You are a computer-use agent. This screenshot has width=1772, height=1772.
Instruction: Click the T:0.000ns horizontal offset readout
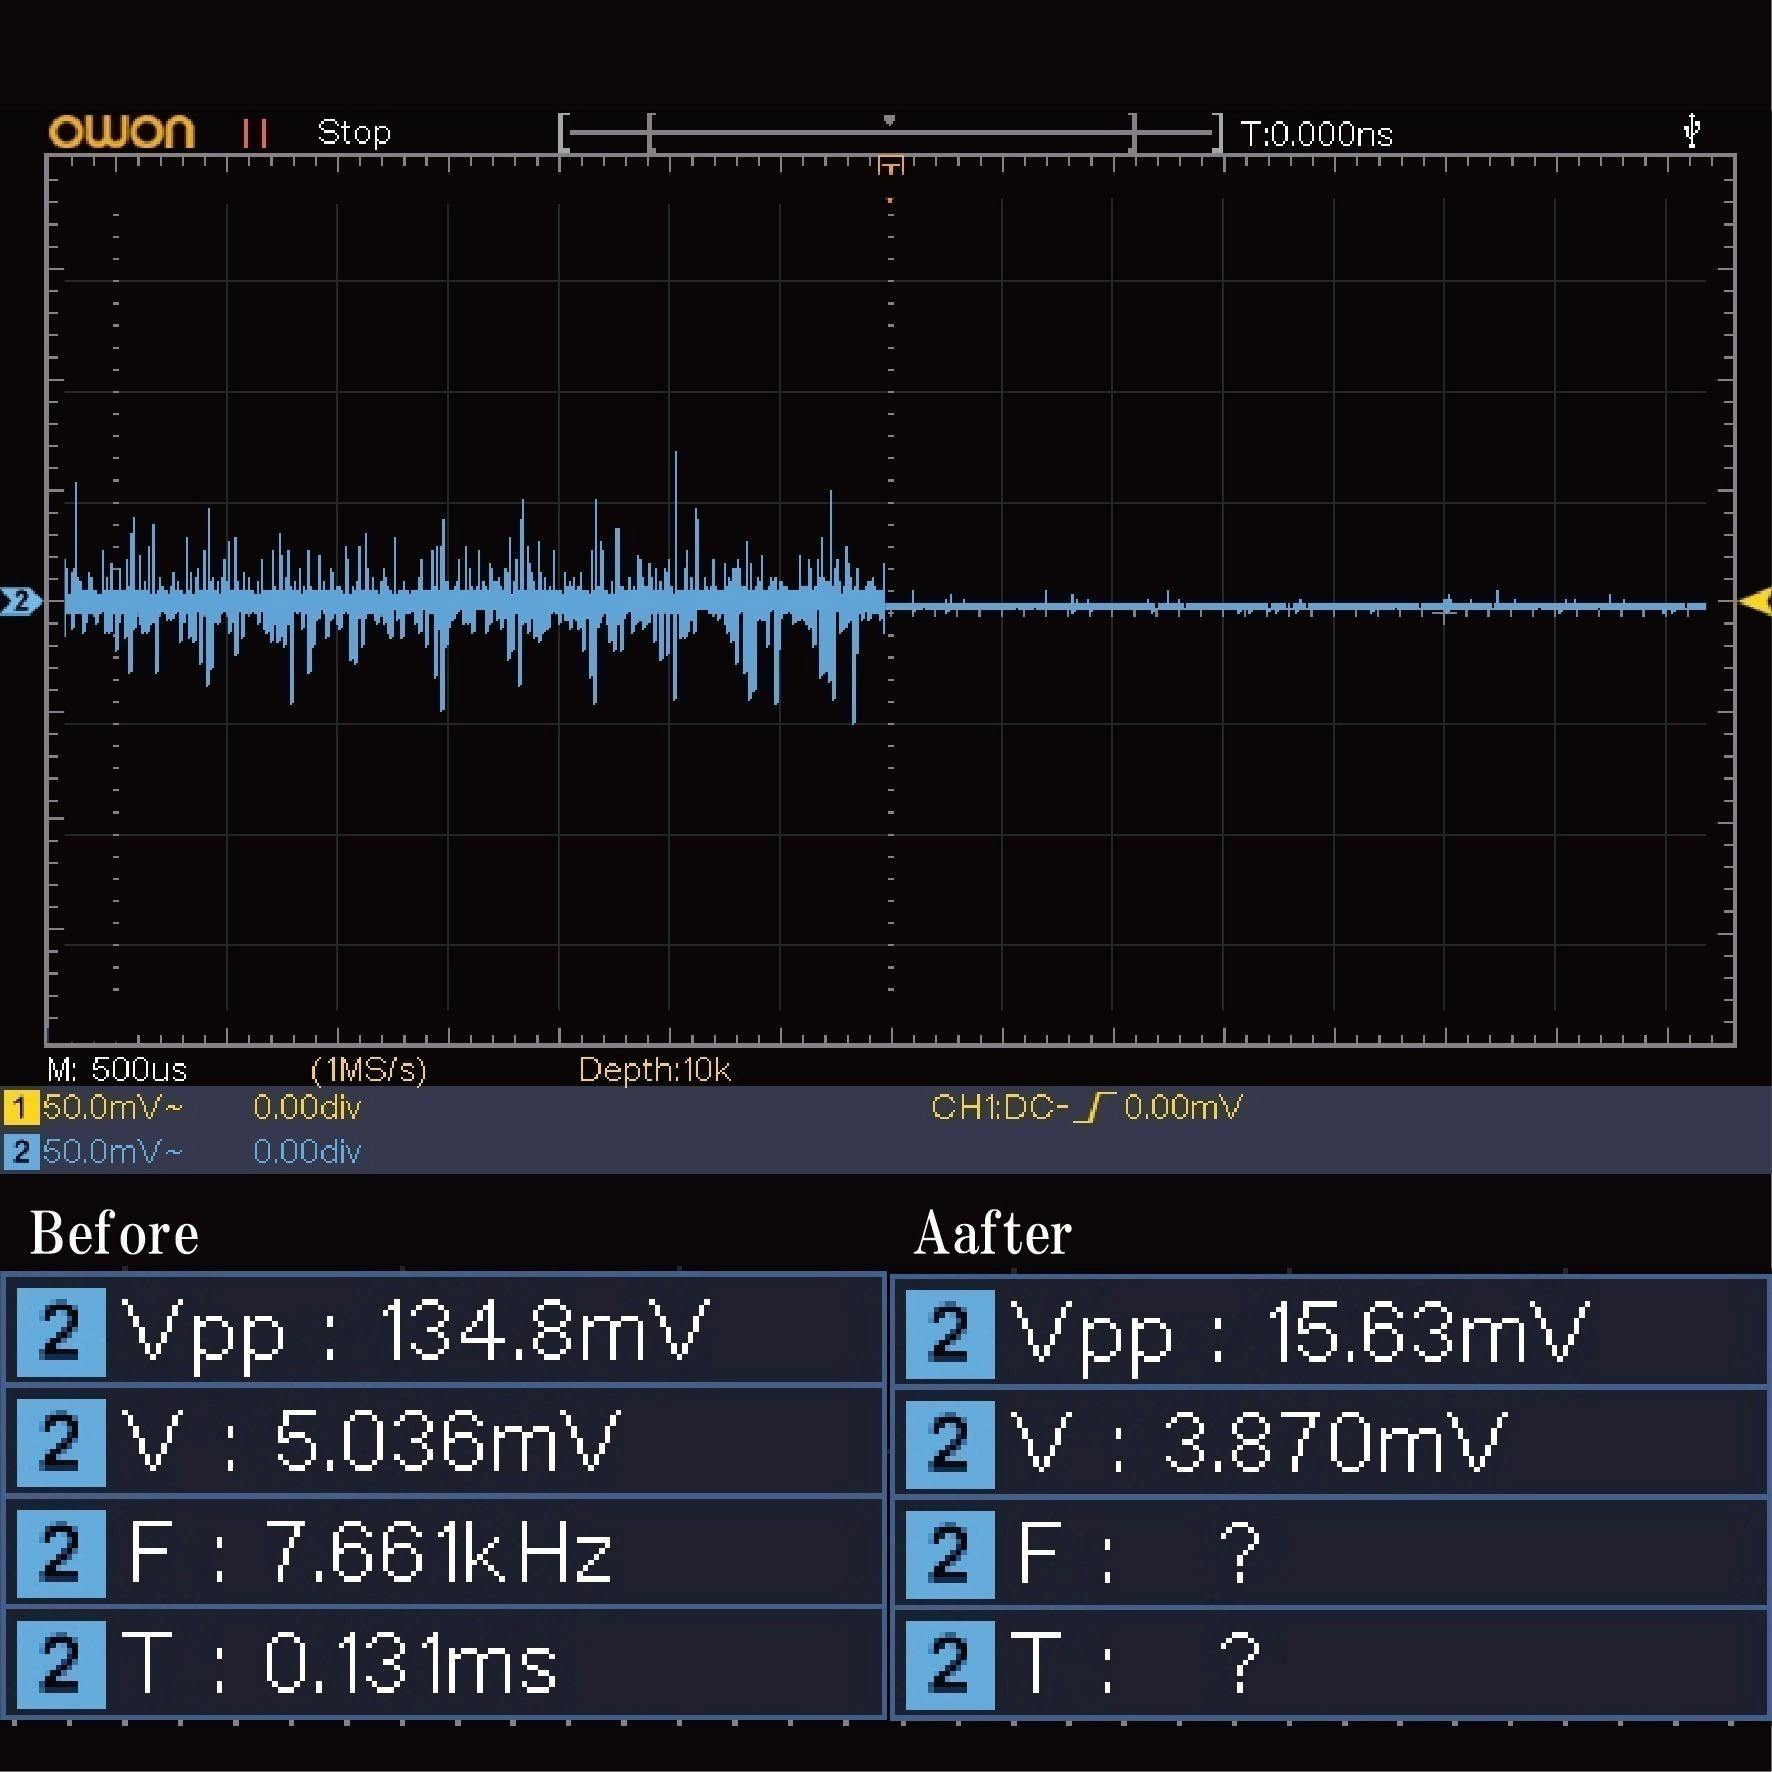1316,134
